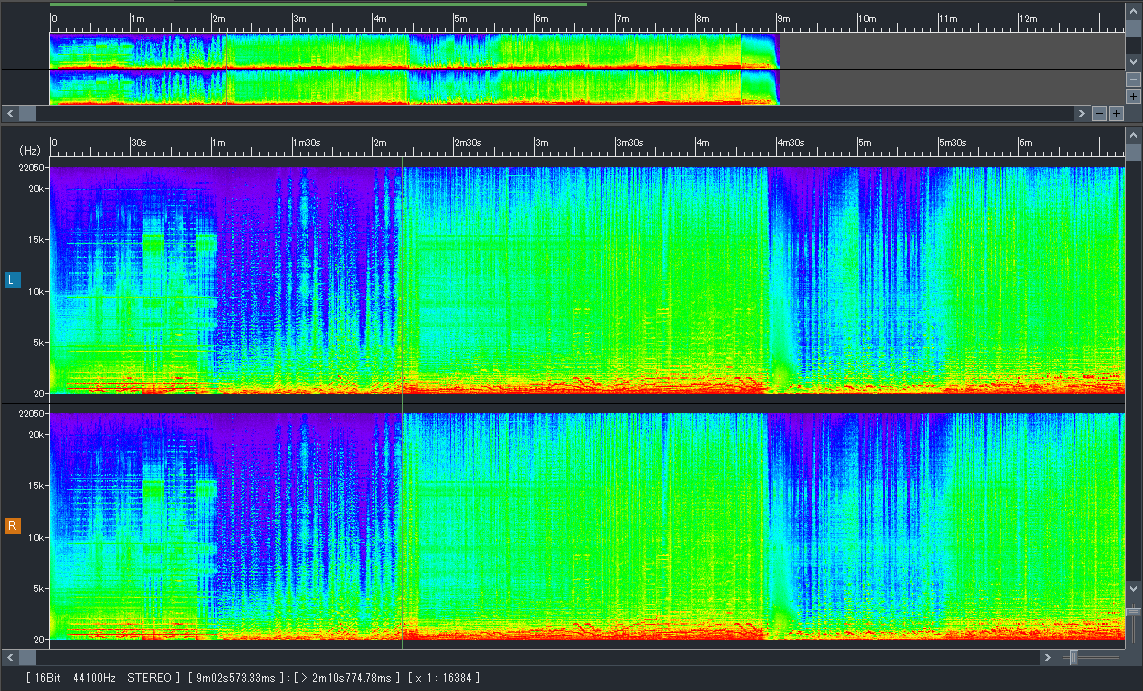Click the vertical zoom-out minus button in overview
Screen dimensions: 1143x691
coord(1133,79)
